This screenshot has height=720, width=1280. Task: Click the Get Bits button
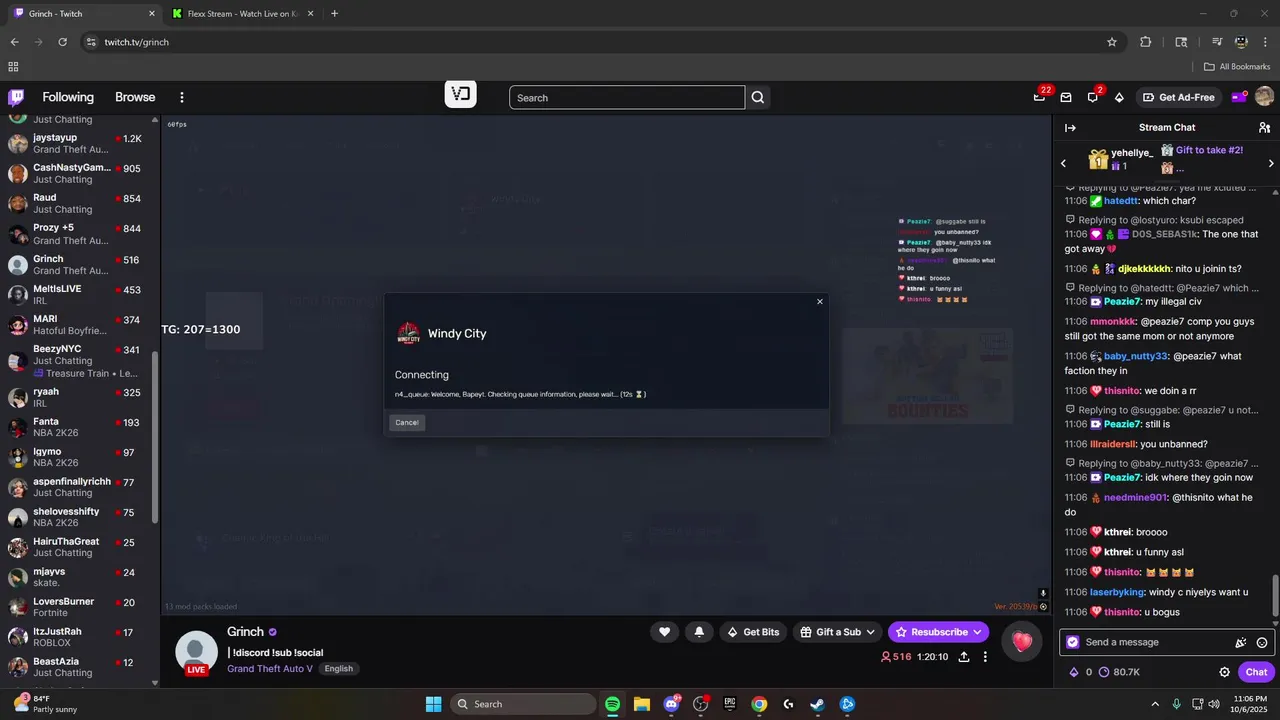(753, 632)
